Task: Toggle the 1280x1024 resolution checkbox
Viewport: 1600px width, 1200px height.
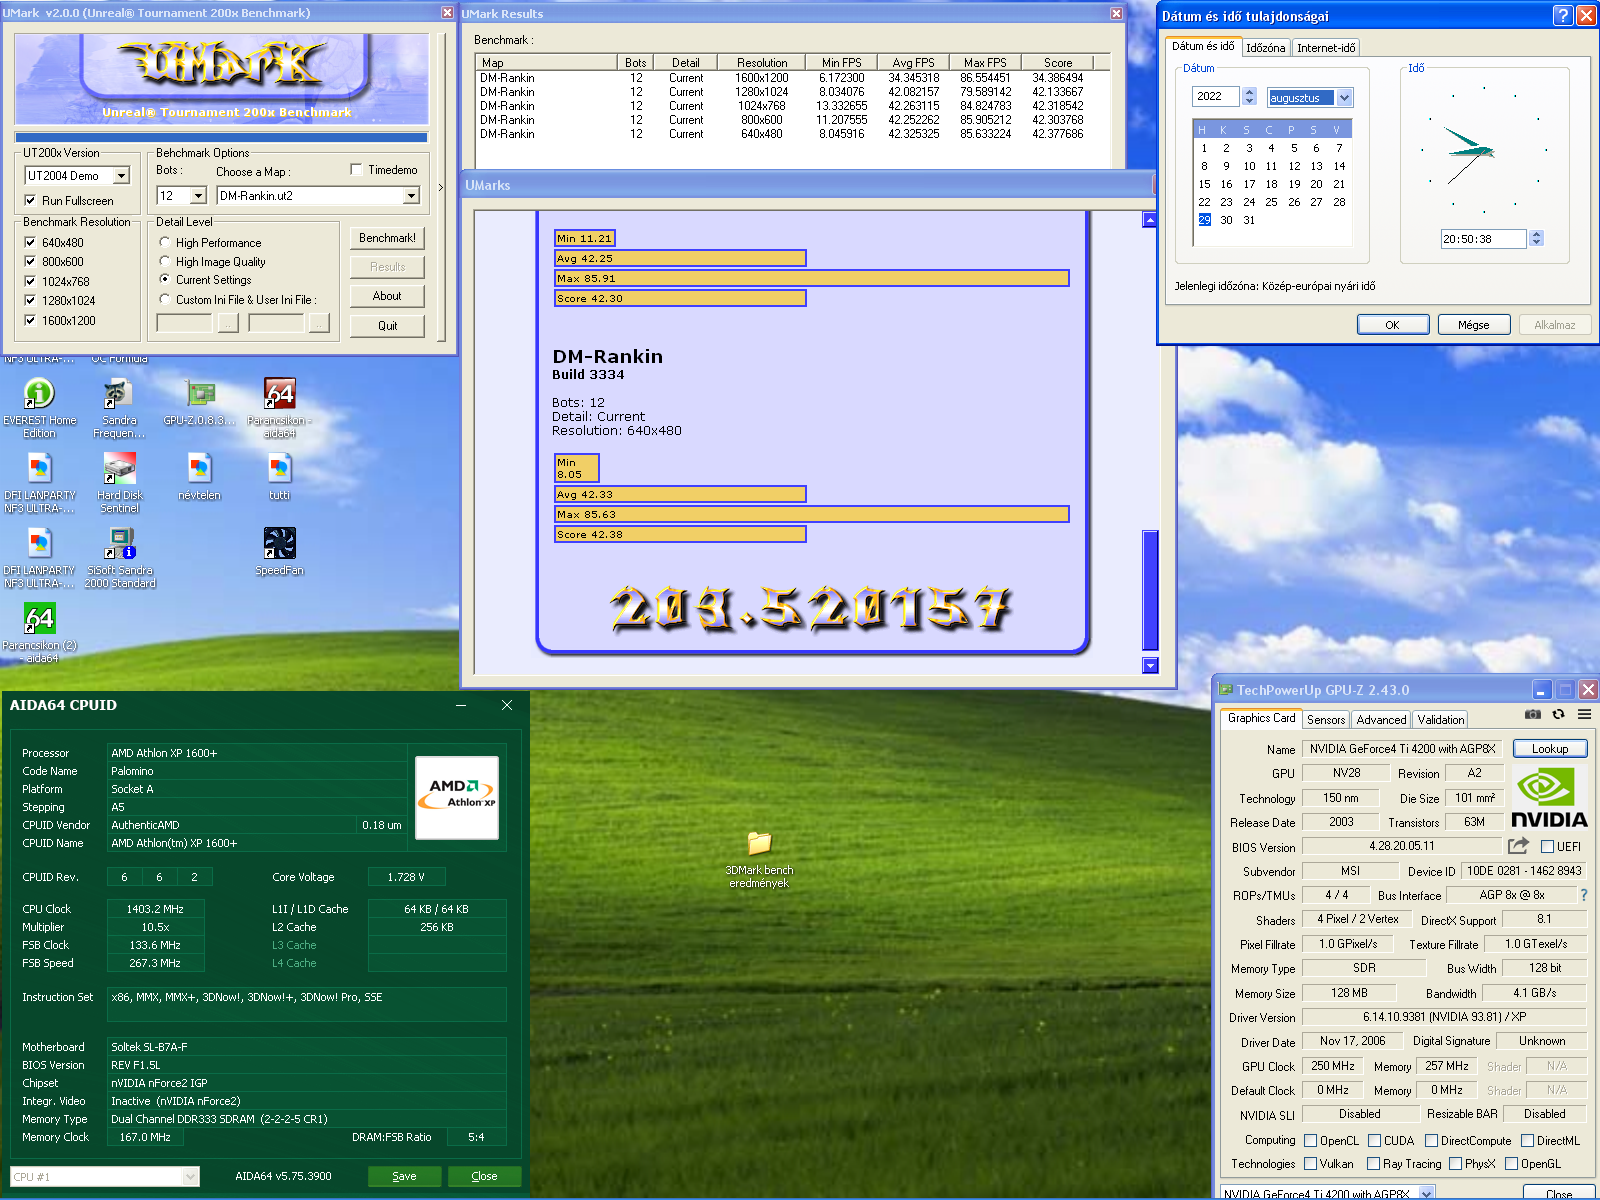Action: [30, 300]
